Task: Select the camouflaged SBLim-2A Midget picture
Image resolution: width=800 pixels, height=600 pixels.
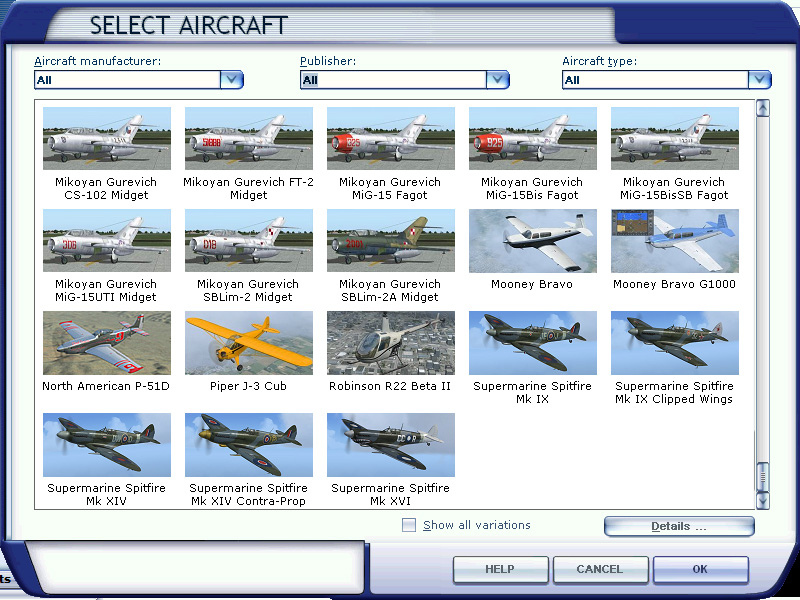Action: [x=390, y=240]
